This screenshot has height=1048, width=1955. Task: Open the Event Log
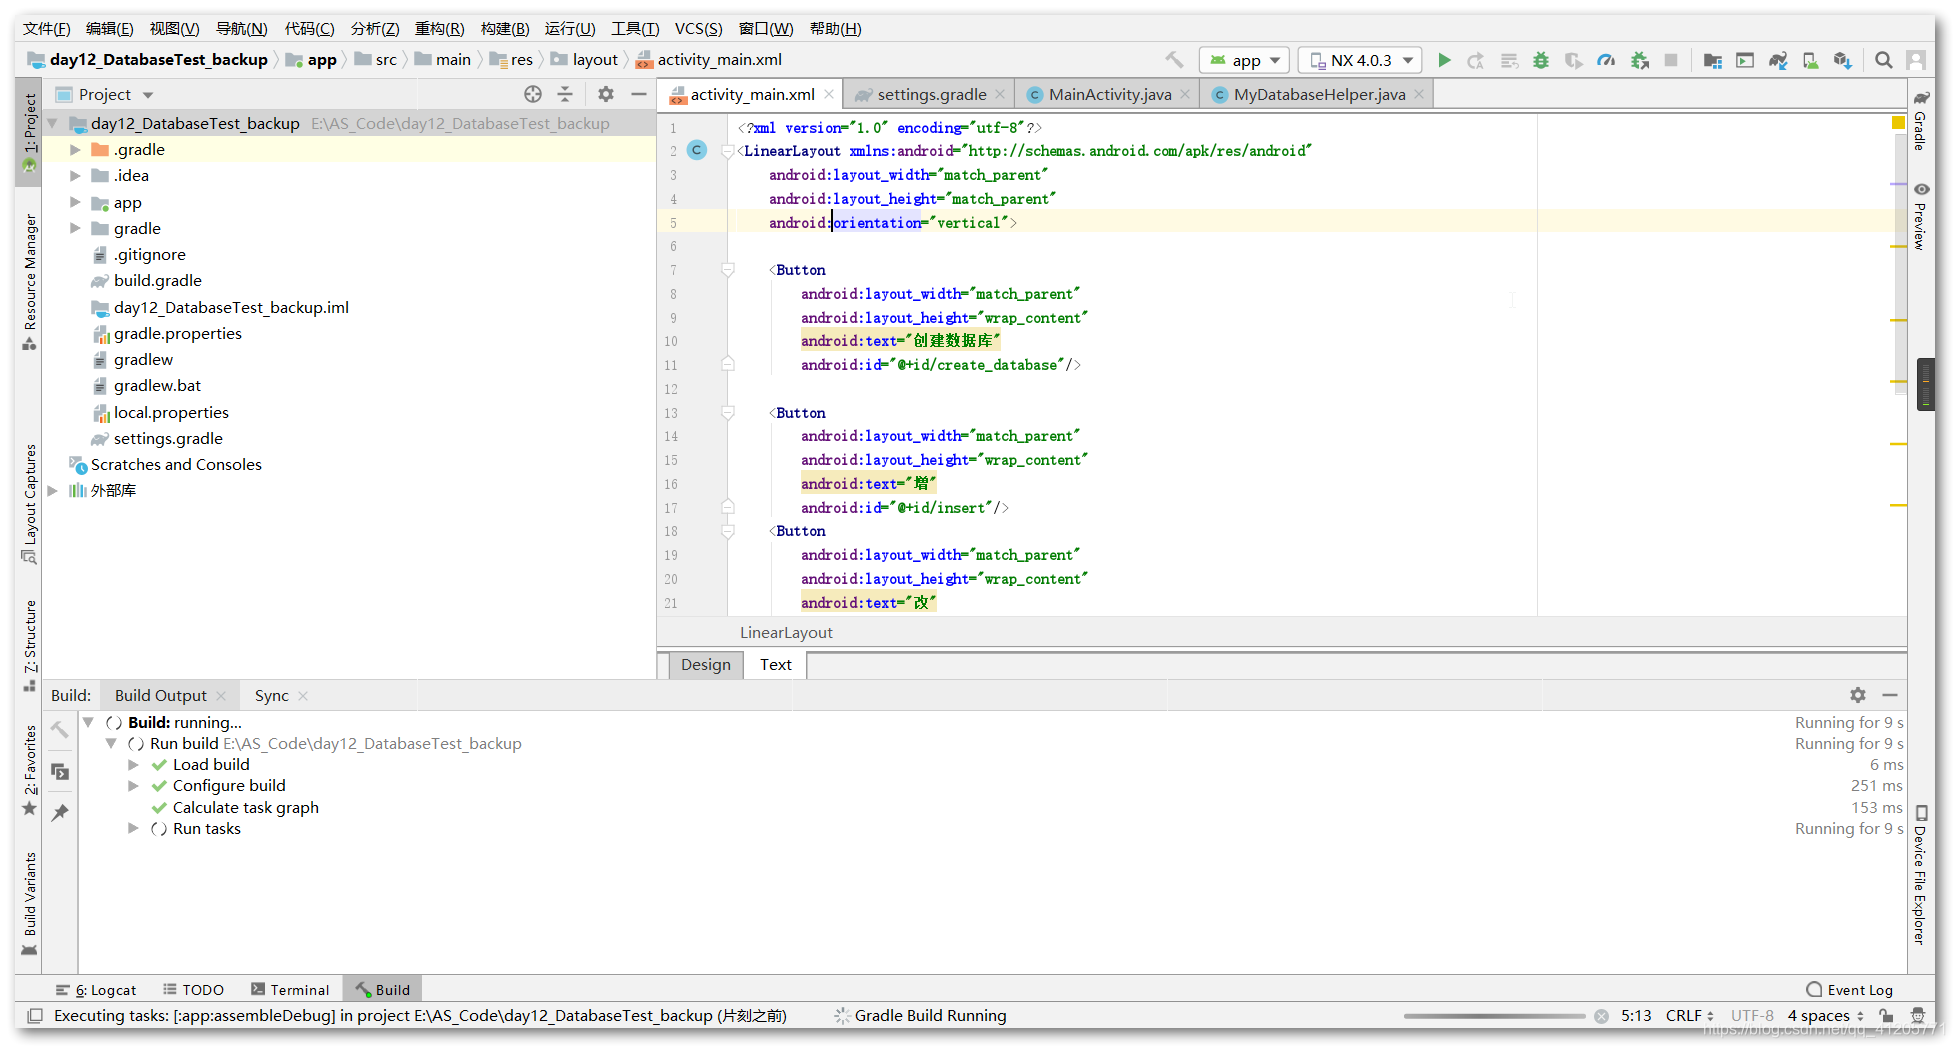click(1850, 989)
